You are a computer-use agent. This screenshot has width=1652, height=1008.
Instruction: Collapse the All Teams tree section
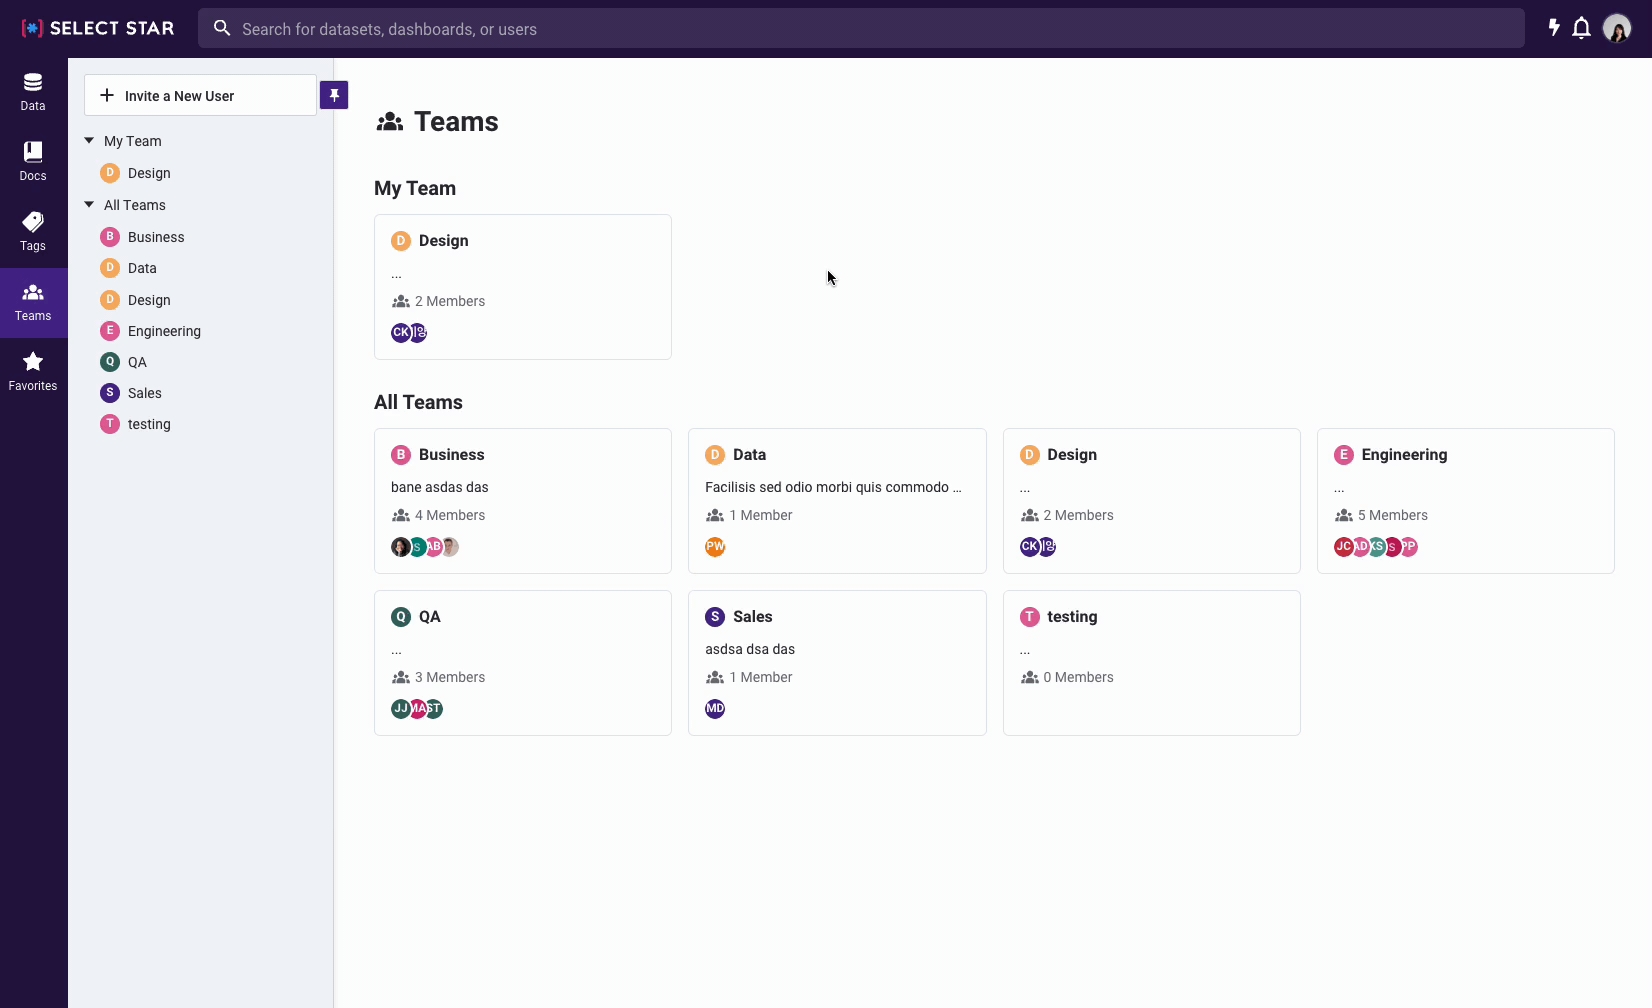click(x=89, y=205)
